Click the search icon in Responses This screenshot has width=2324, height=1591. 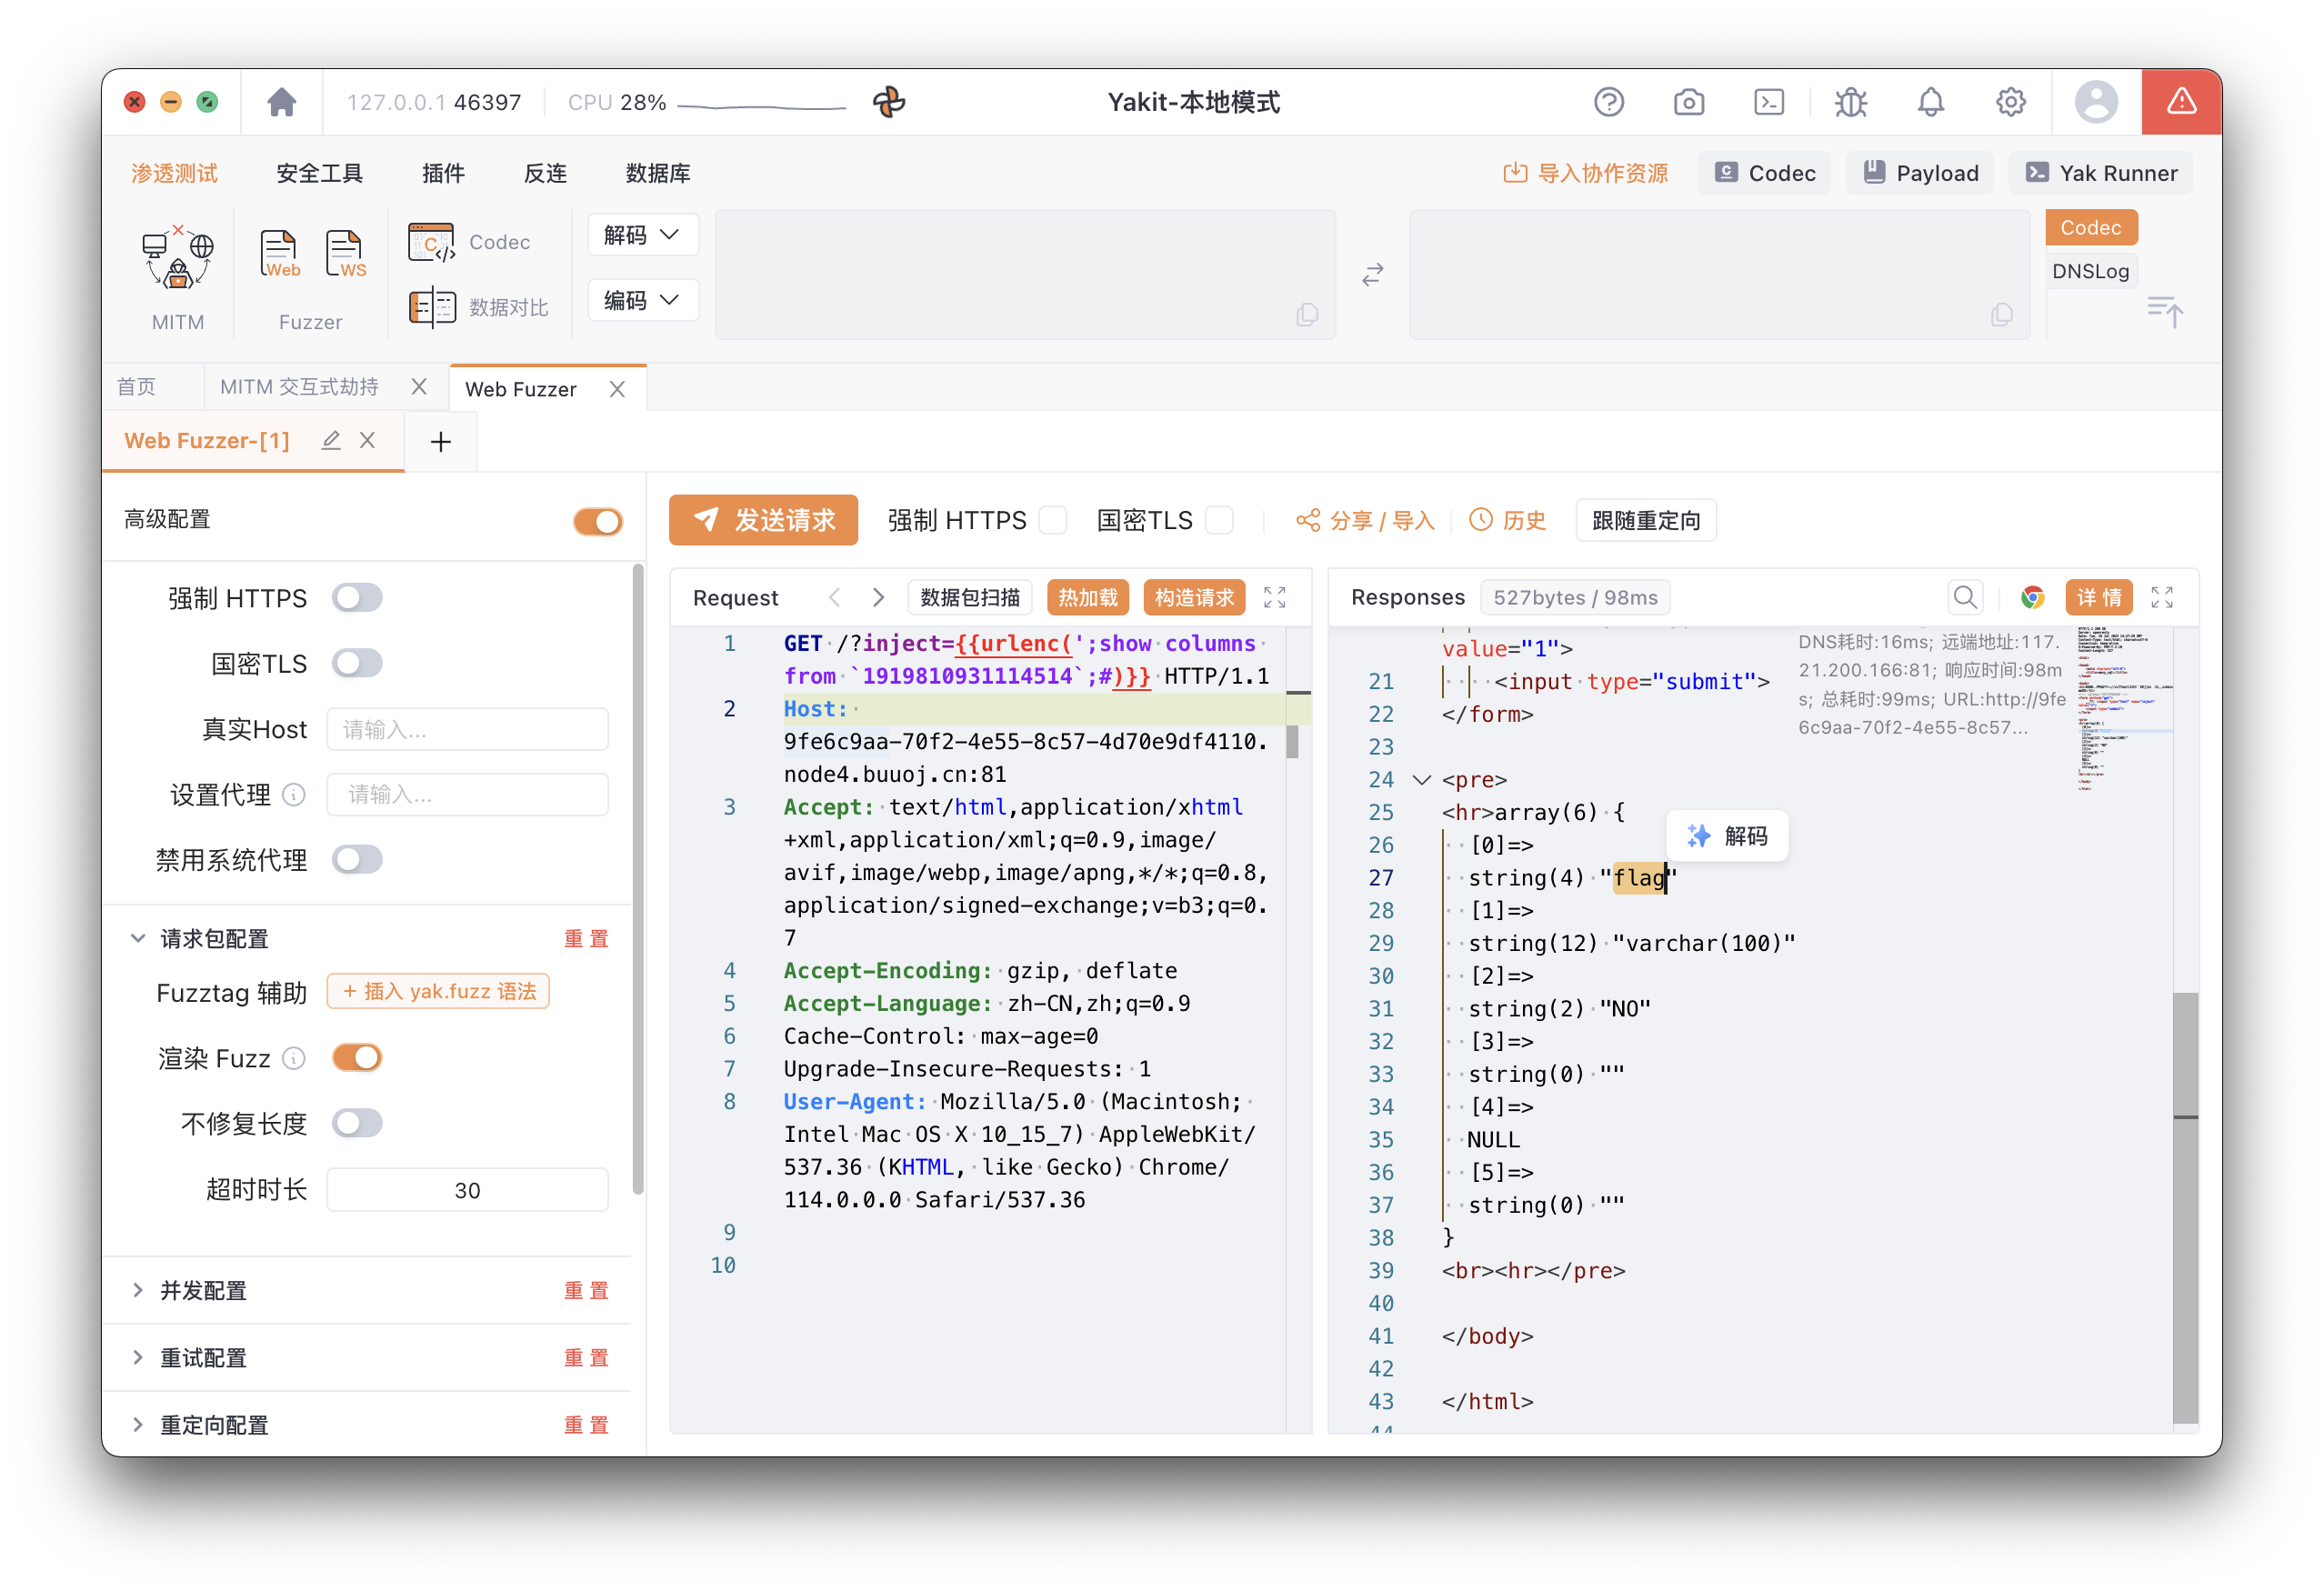[x=1965, y=597]
